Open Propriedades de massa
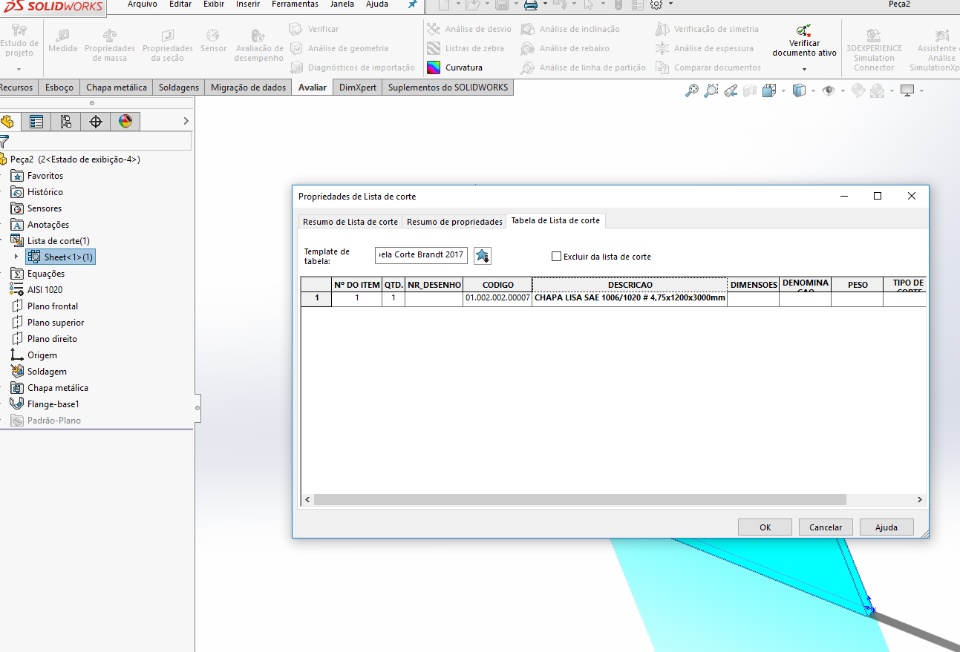The width and height of the screenshot is (960, 652). tap(110, 45)
